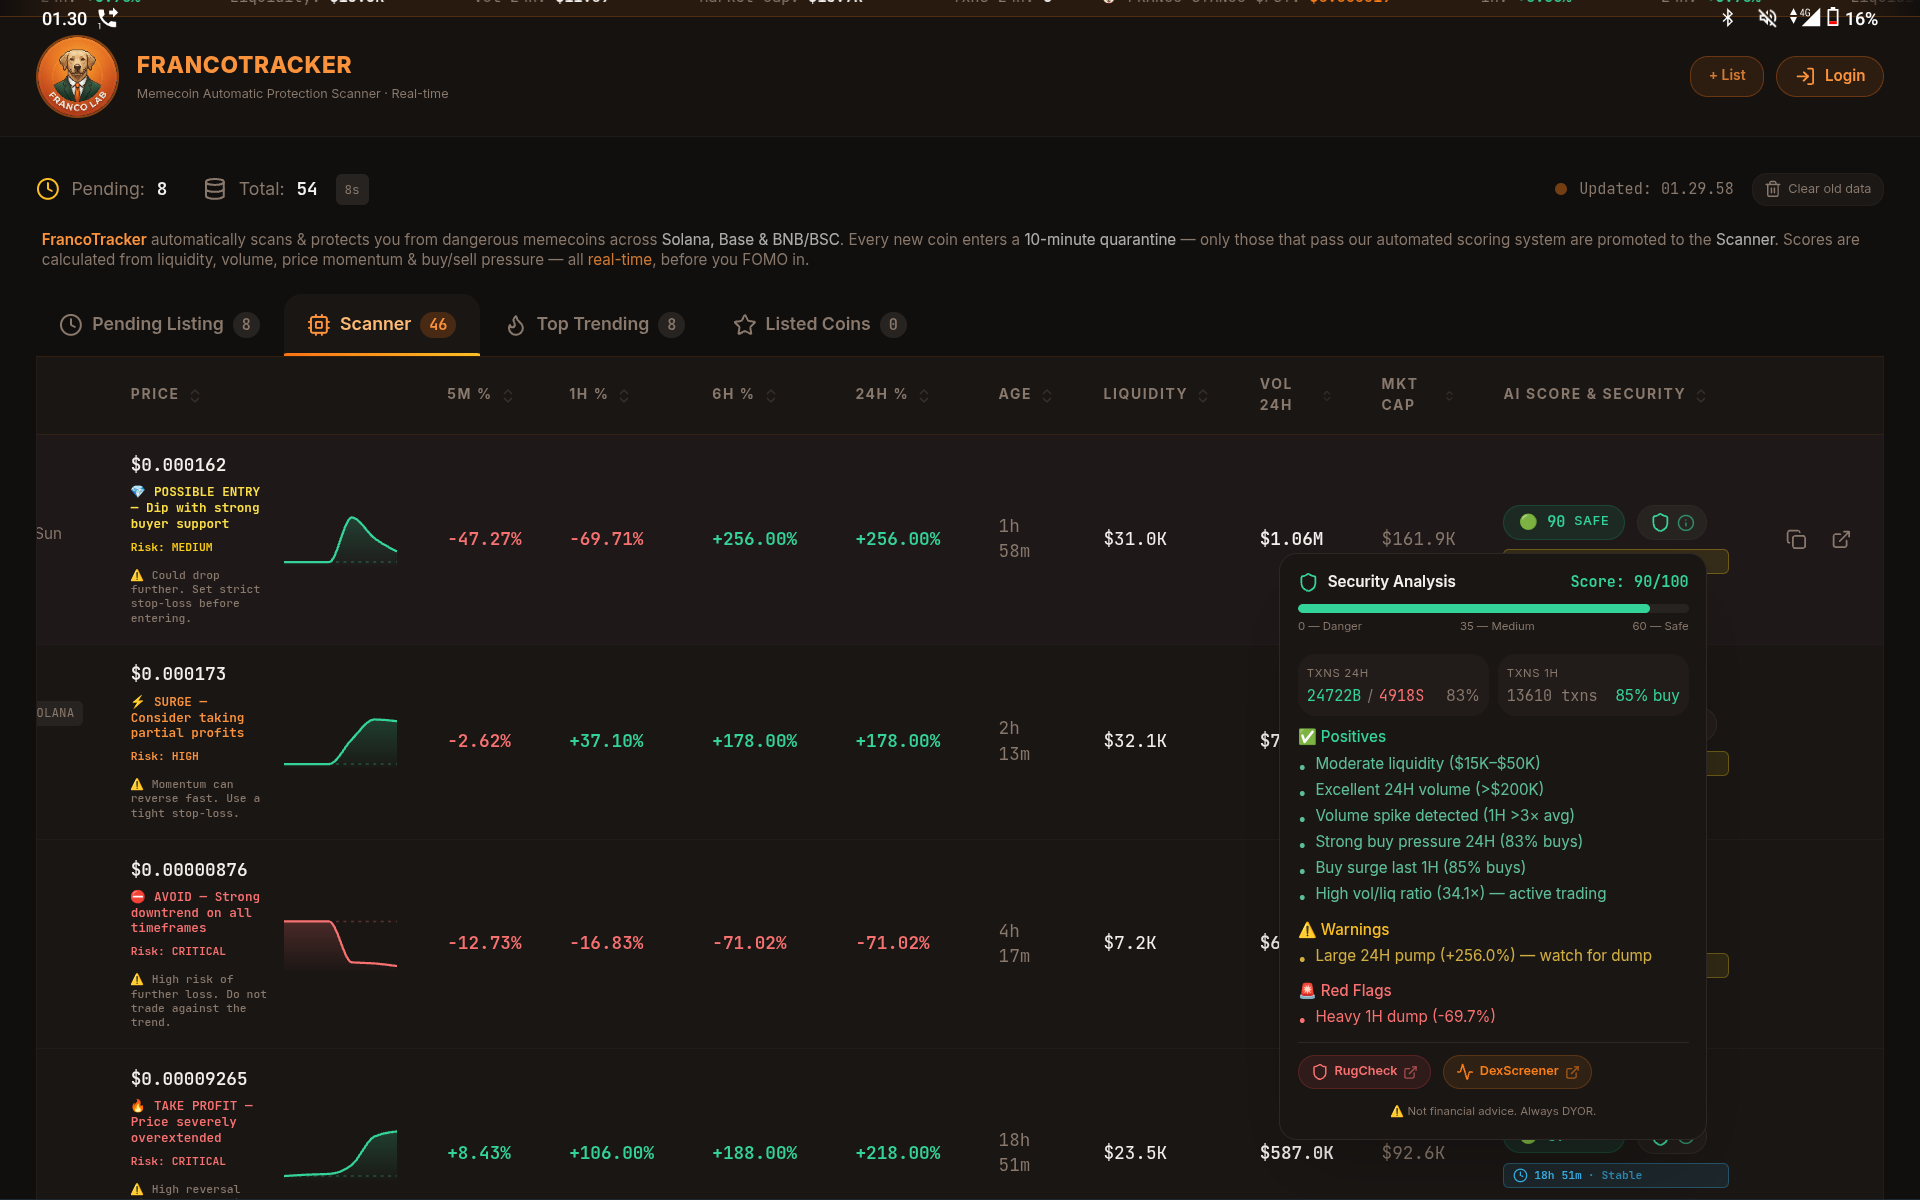Click TXNS 24H stats card

[x=1392, y=685]
